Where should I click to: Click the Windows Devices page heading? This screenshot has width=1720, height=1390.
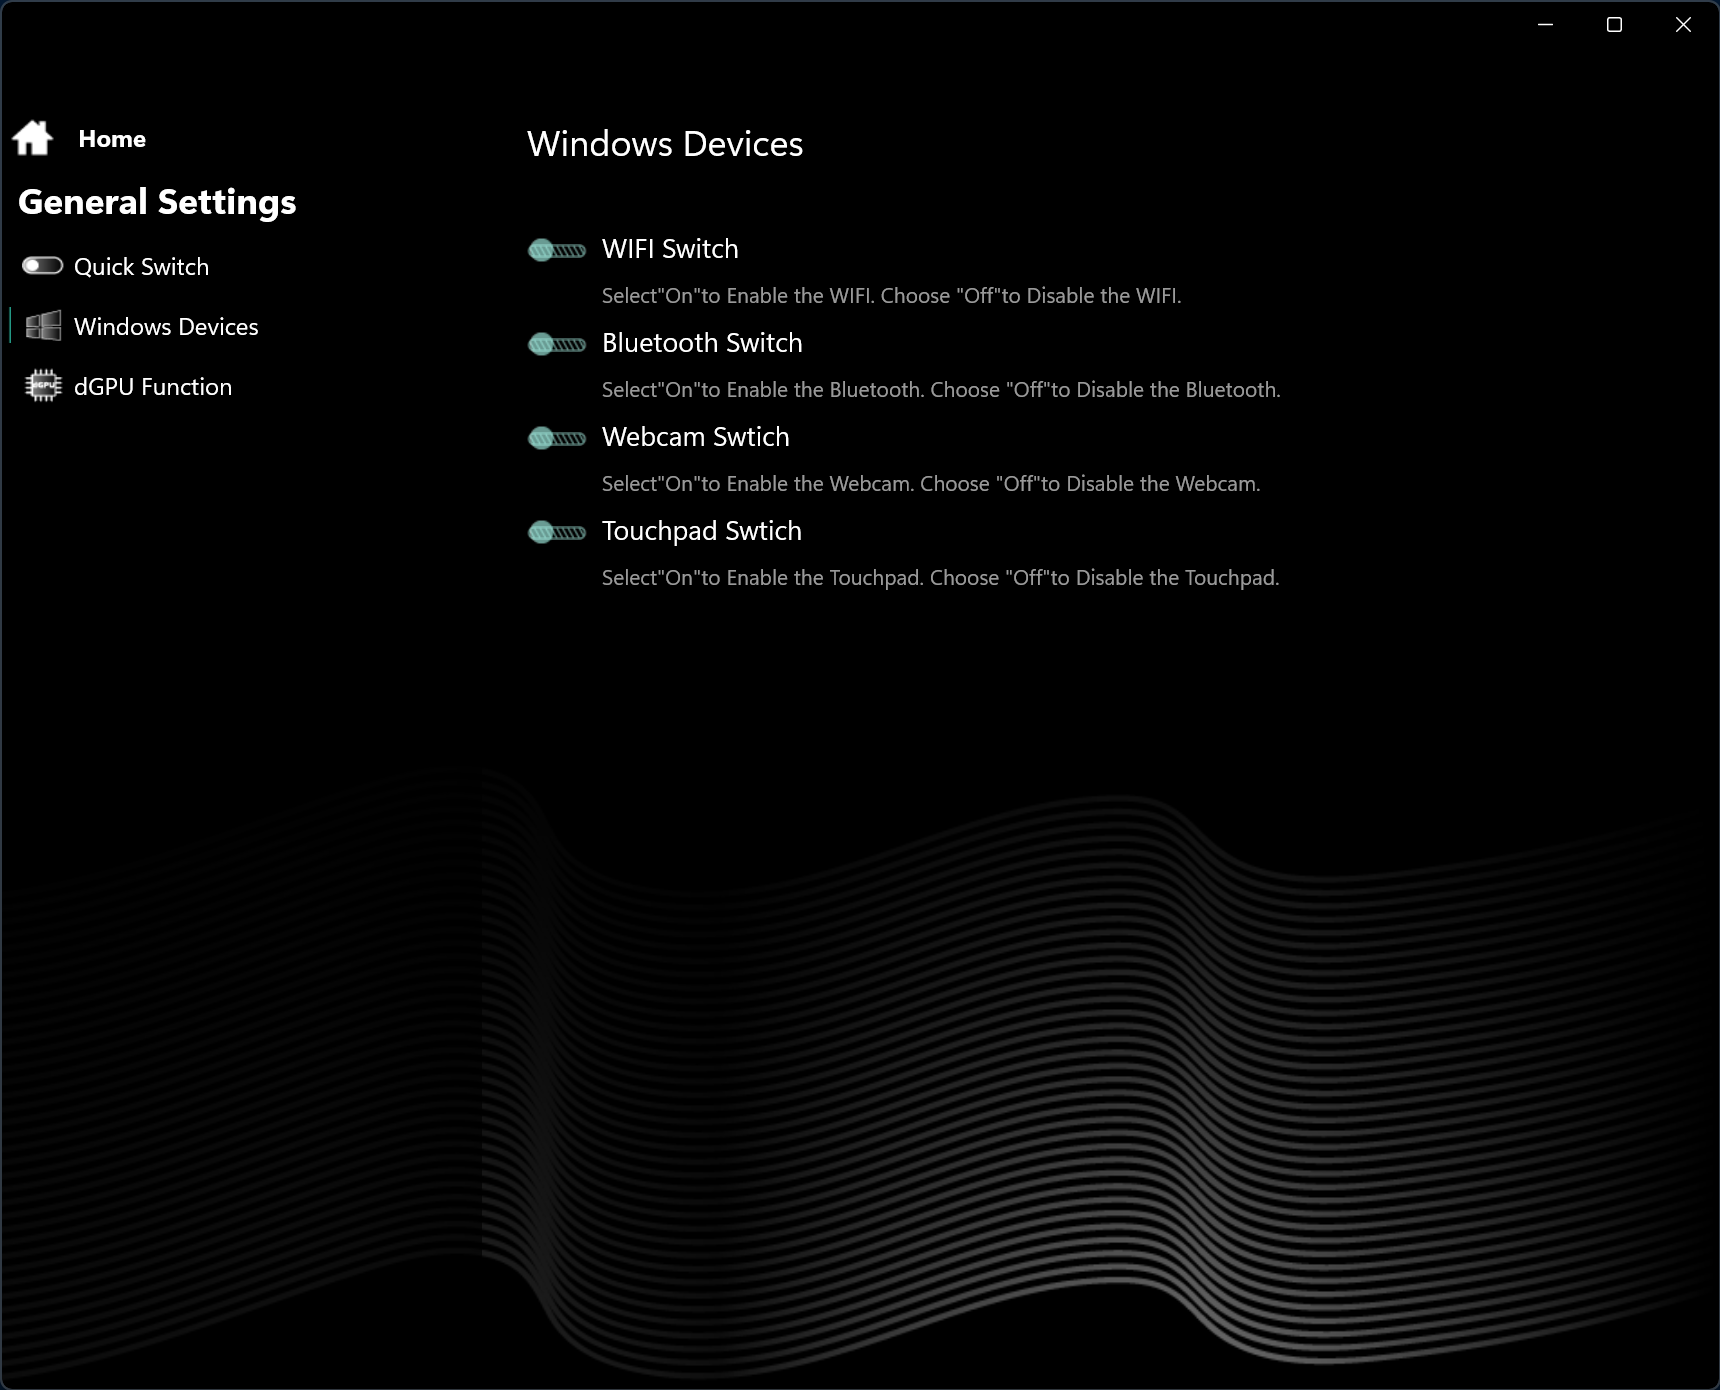(665, 144)
